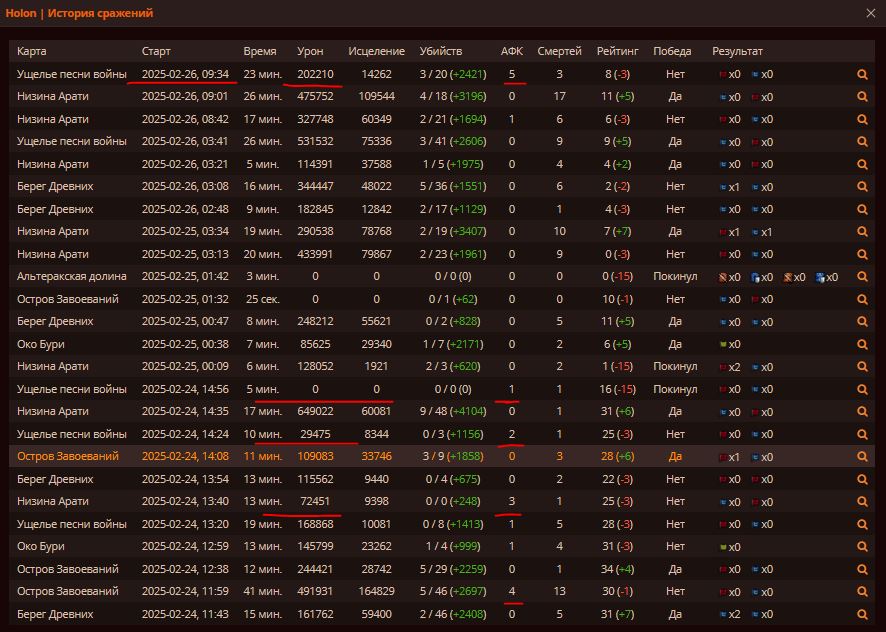
Task: View details of the 2025-02-26, 03:21 battle
Action: pos(862,164)
